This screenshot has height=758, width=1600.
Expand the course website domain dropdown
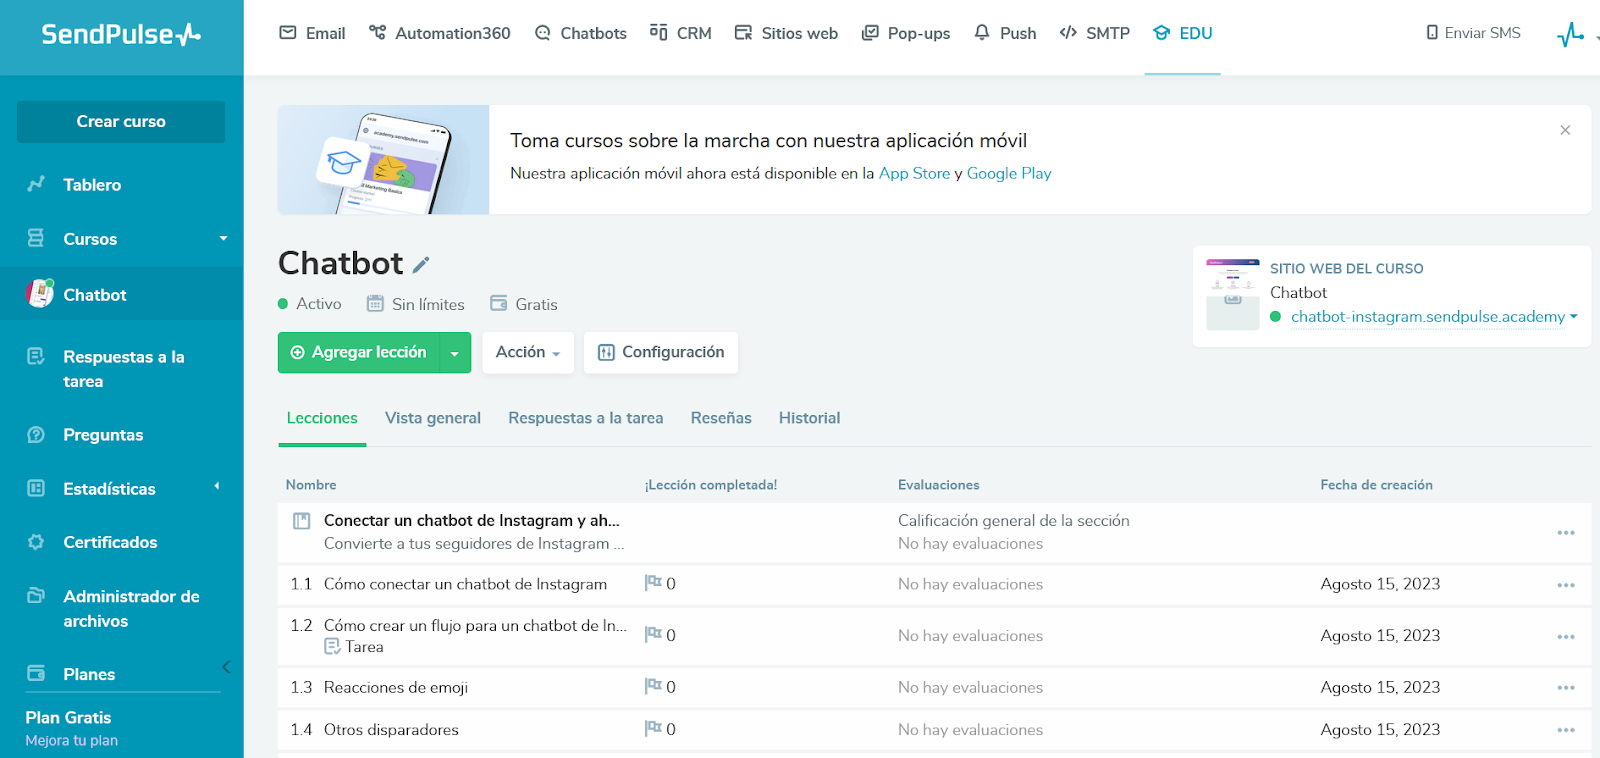tap(1574, 317)
